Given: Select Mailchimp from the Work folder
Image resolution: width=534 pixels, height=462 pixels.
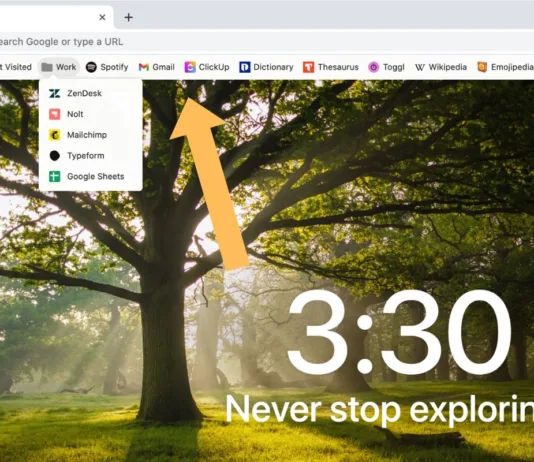Looking at the screenshot, I should pos(91,135).
